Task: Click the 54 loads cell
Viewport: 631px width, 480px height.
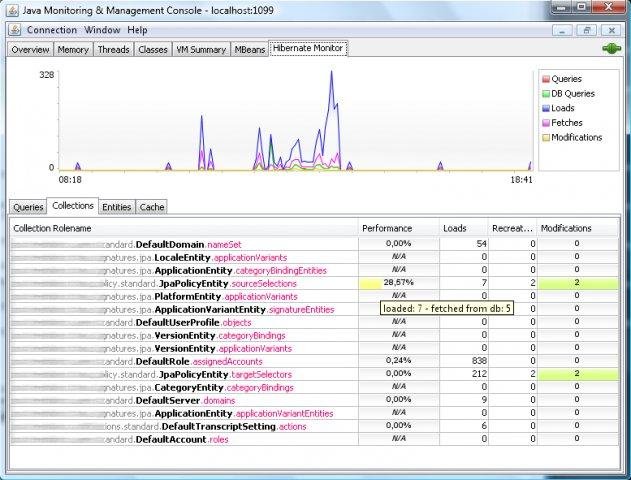Action: point(464,244)
